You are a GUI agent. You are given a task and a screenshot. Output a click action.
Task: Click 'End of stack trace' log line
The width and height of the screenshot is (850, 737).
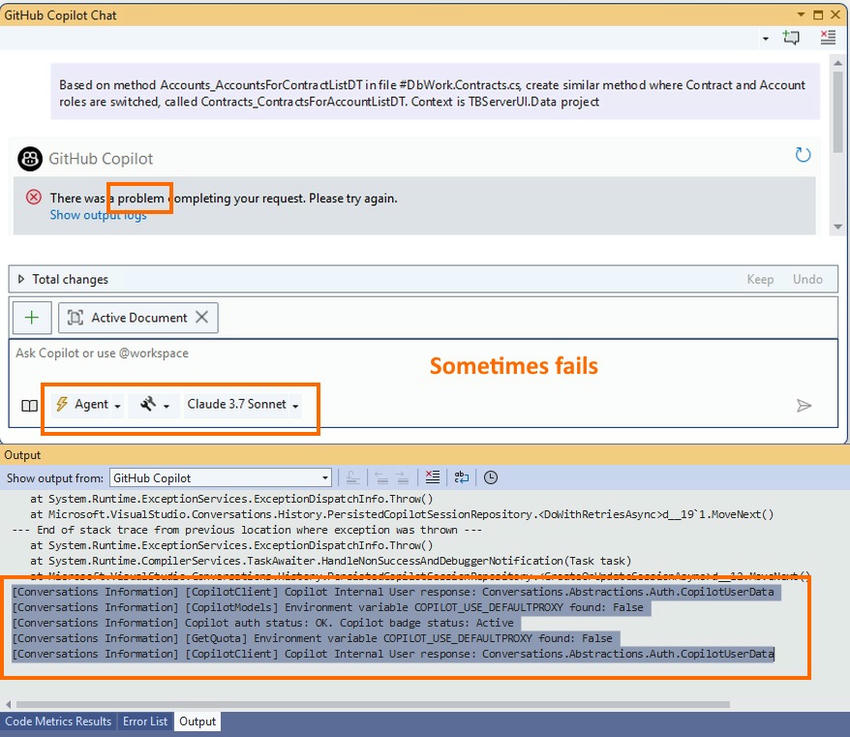pyautogui.click(x=247, y=530)
